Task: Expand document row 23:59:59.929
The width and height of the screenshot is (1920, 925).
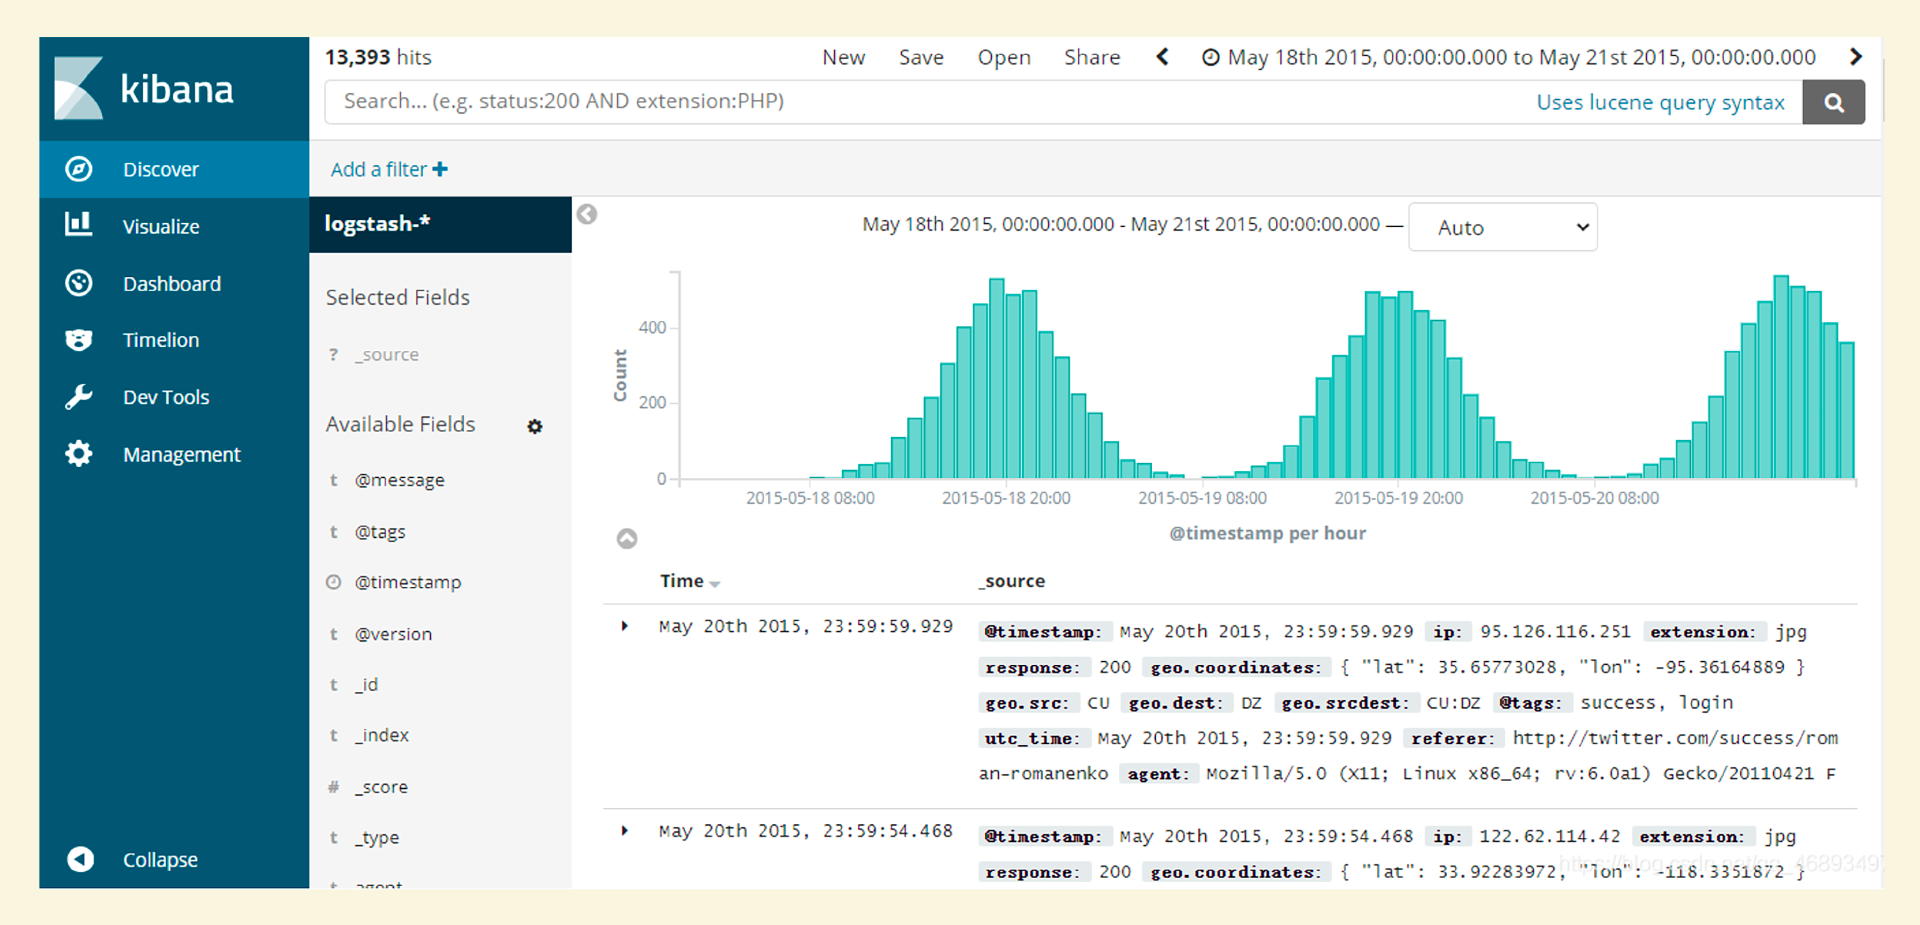Action: point(625,626)
